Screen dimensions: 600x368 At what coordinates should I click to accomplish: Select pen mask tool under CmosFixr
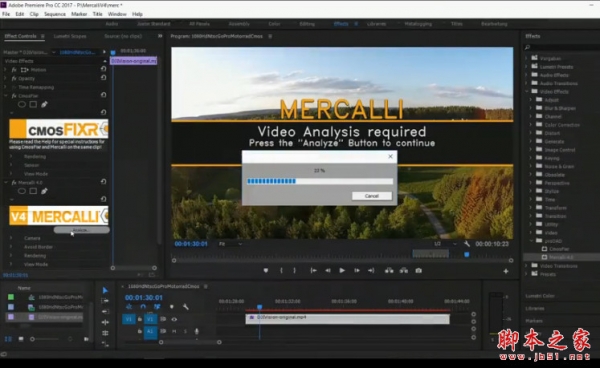(x=44, y=104)
